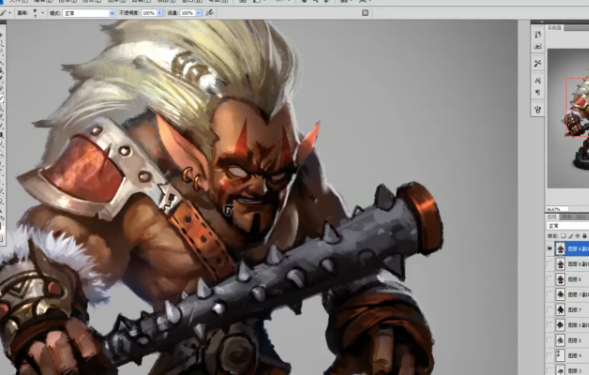Show the 图层 4 layer visibility

[x=550, y=355]
